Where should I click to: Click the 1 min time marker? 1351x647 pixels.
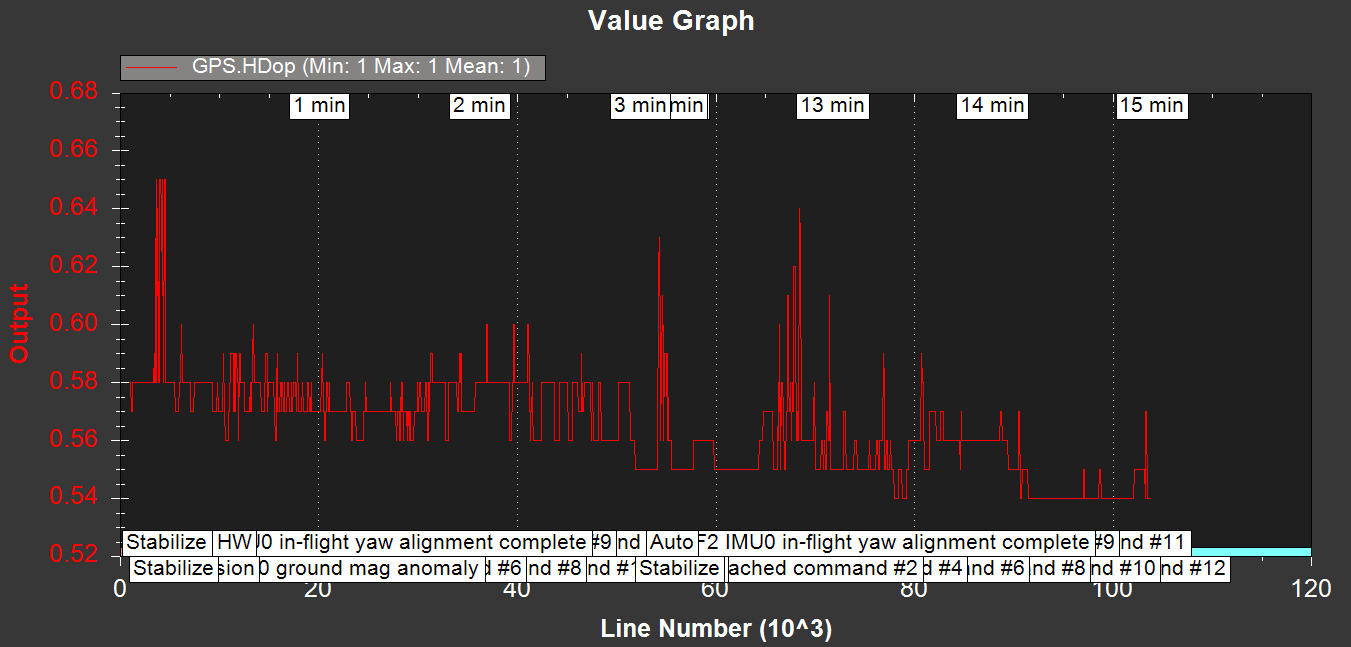[320, 105]
